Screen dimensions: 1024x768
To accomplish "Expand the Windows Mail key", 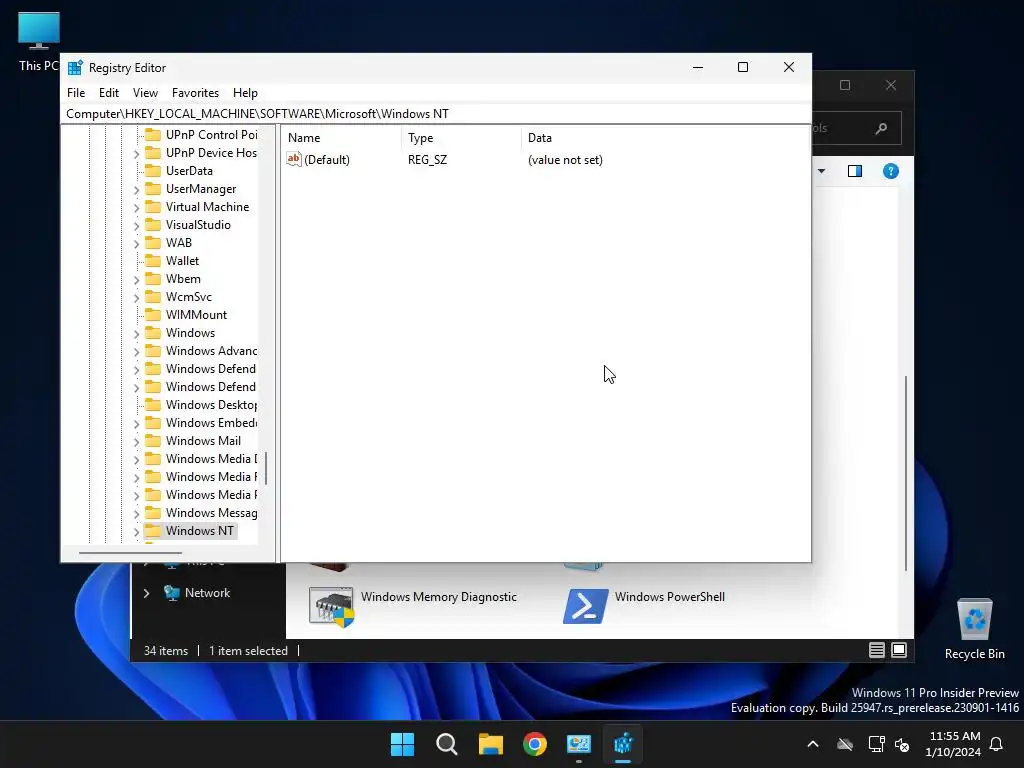I will (x=136, y=441).
